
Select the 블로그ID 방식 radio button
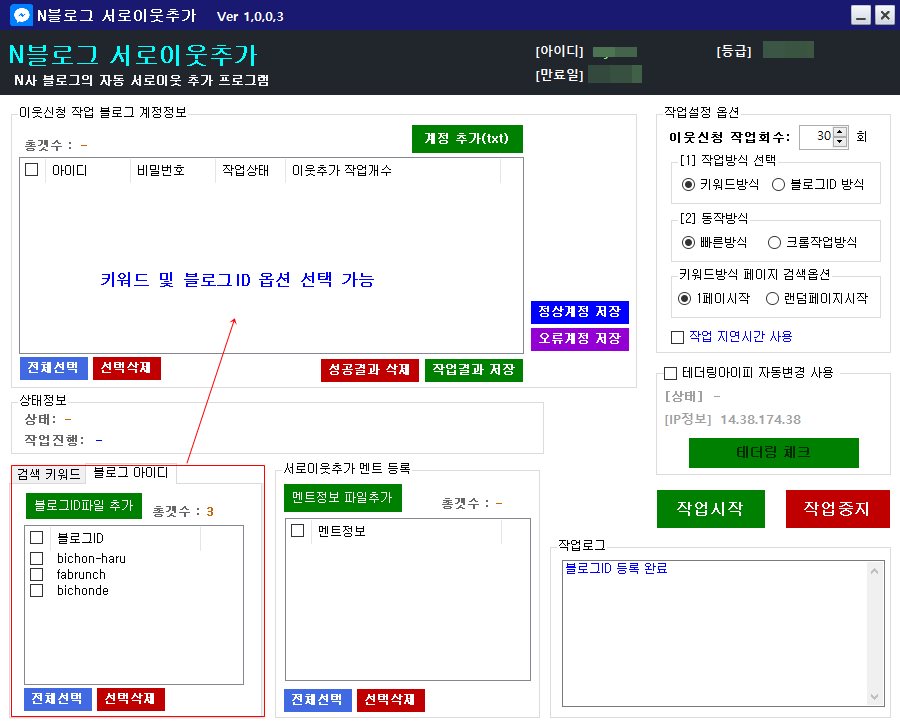pyautogui.click(x=778, y=184)
